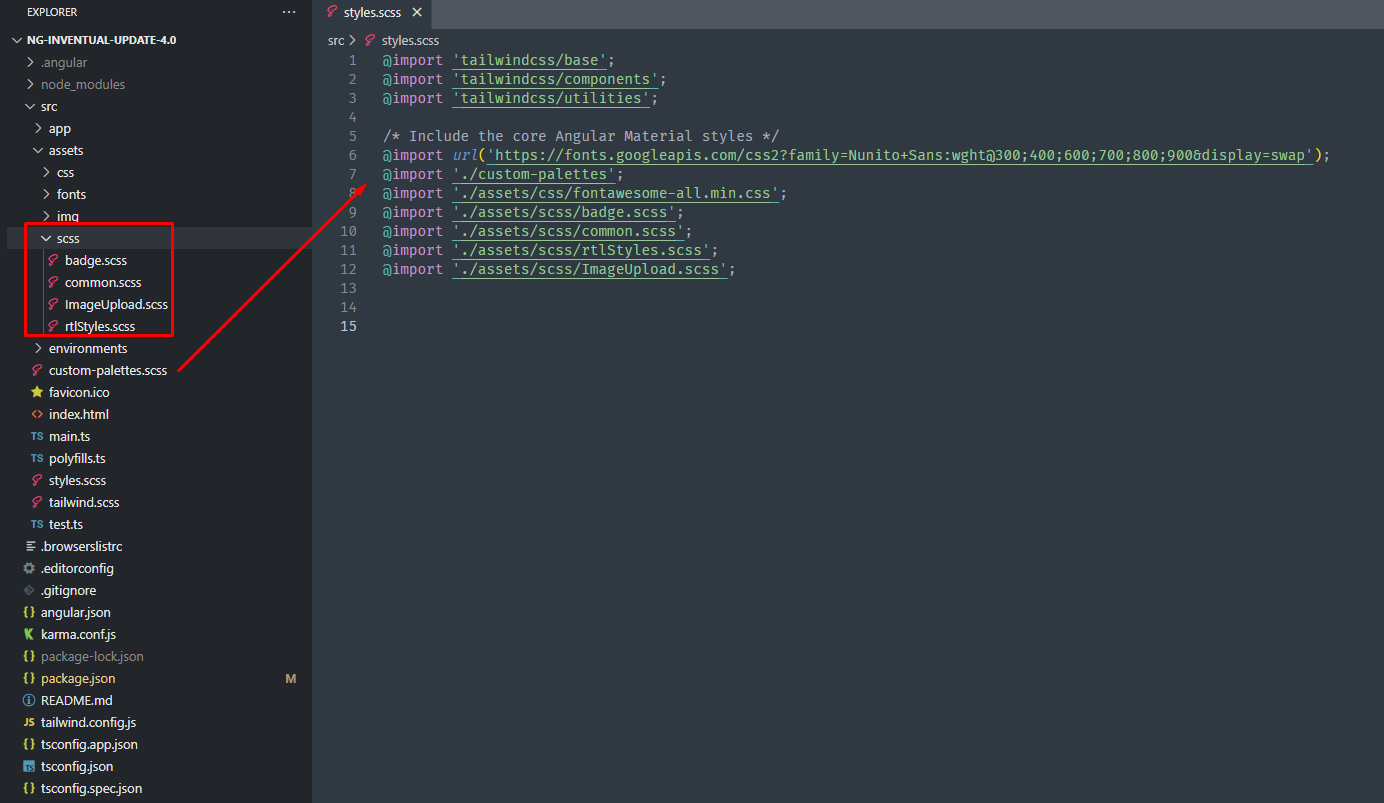Click the list icon beside .browserslistrc

pyautogui.click(x=30, y=546)
